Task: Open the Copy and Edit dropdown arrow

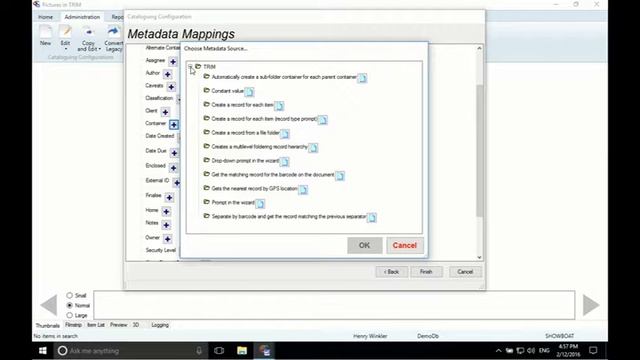Action: tap(100, 49)
